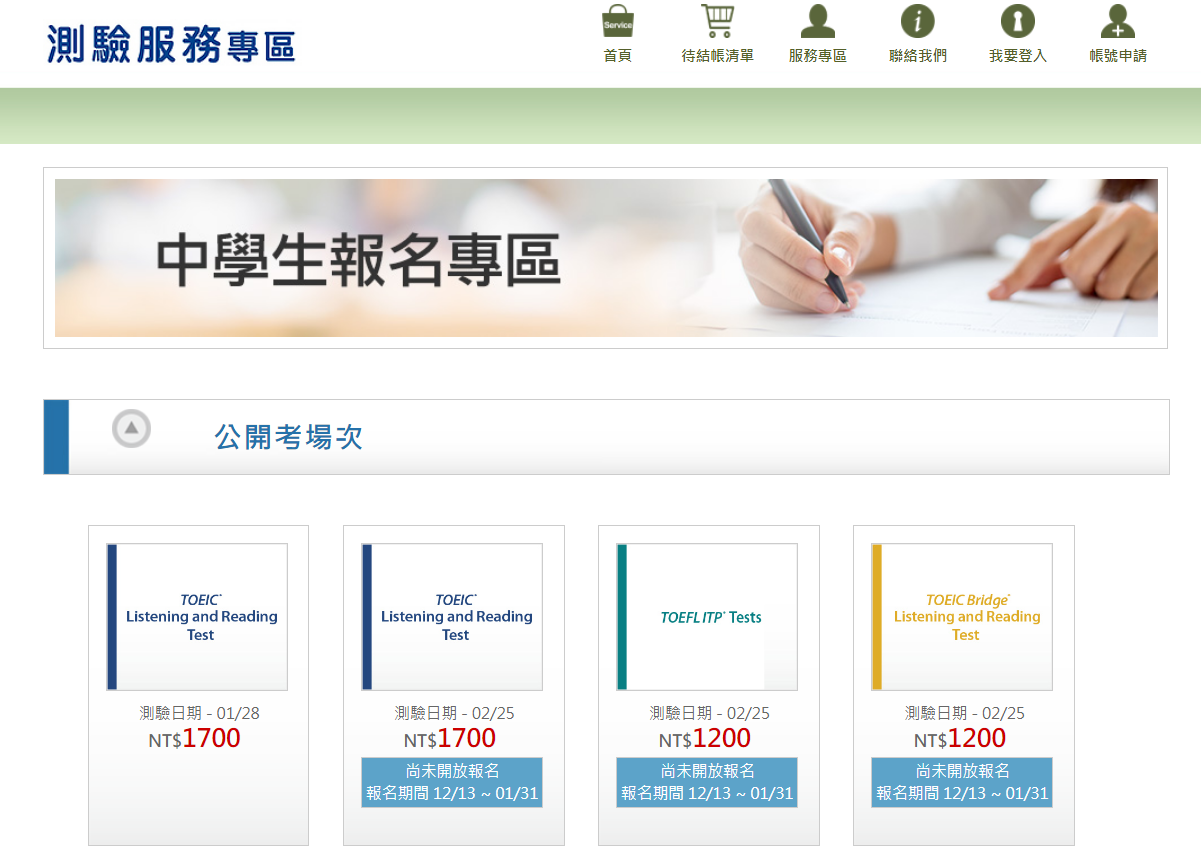This screenshot has height=861, width=1201.
Task: Click the 服務專區 person icon
Action: [x=818, y=21]
